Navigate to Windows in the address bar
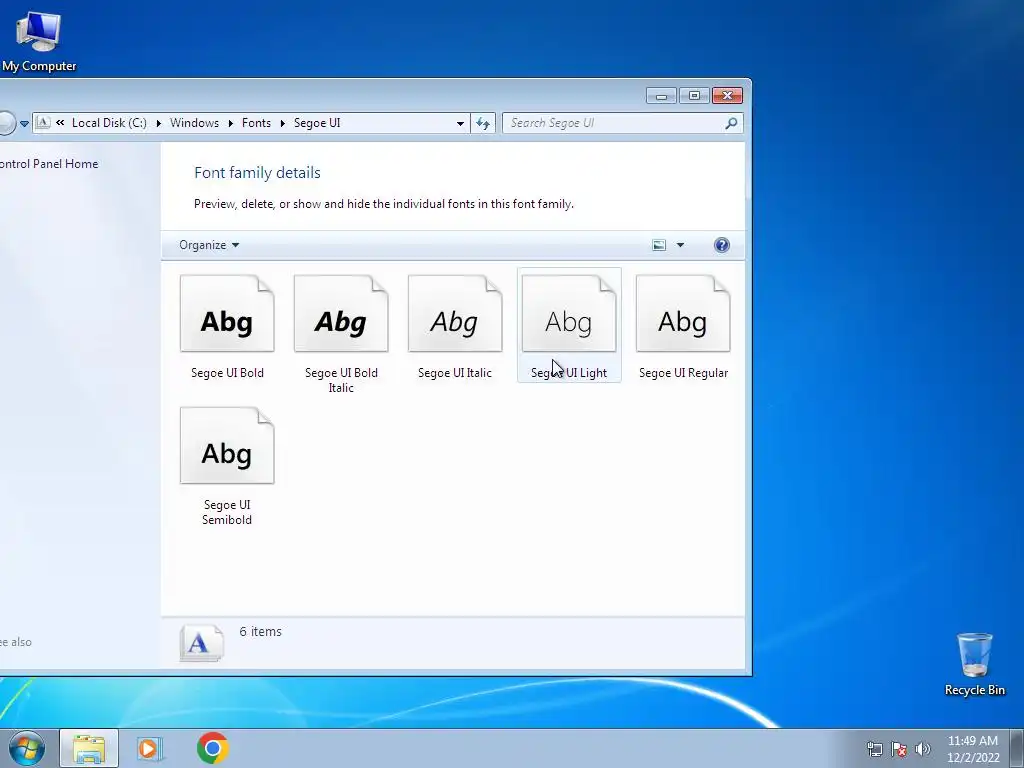1024x768 pixels. [195, 123]
